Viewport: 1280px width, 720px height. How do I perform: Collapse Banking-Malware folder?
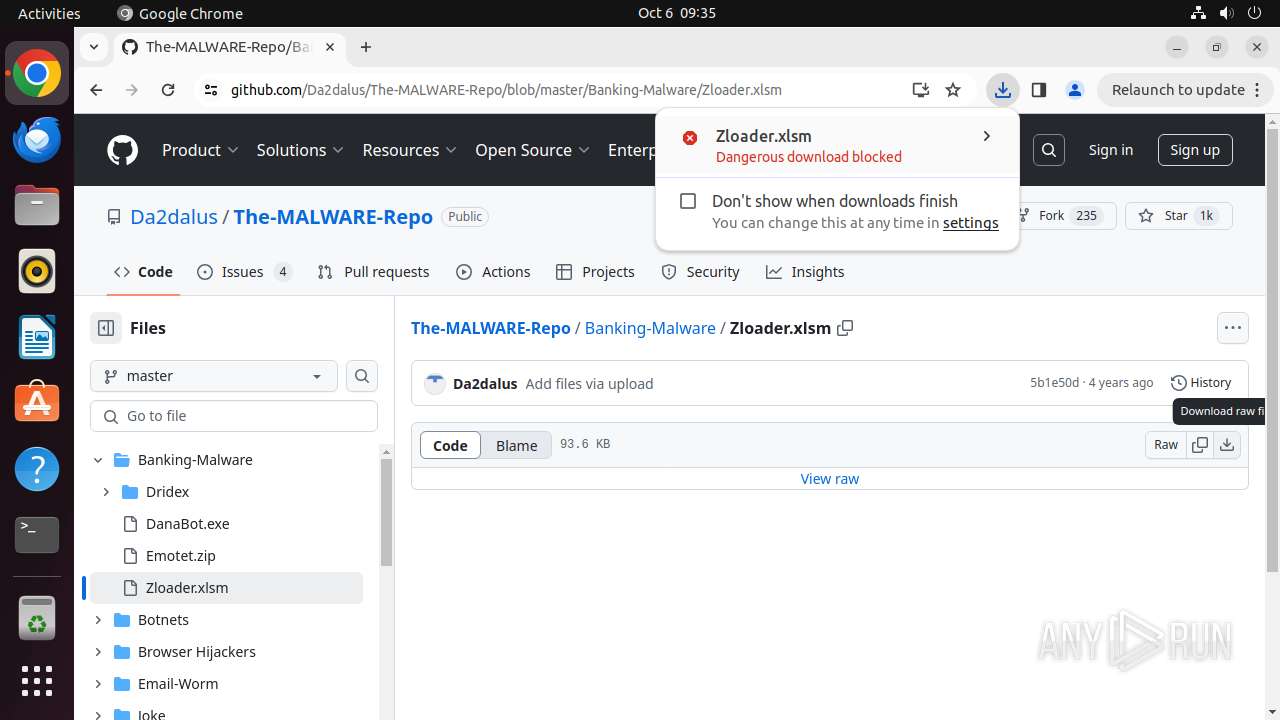[98, 460]
